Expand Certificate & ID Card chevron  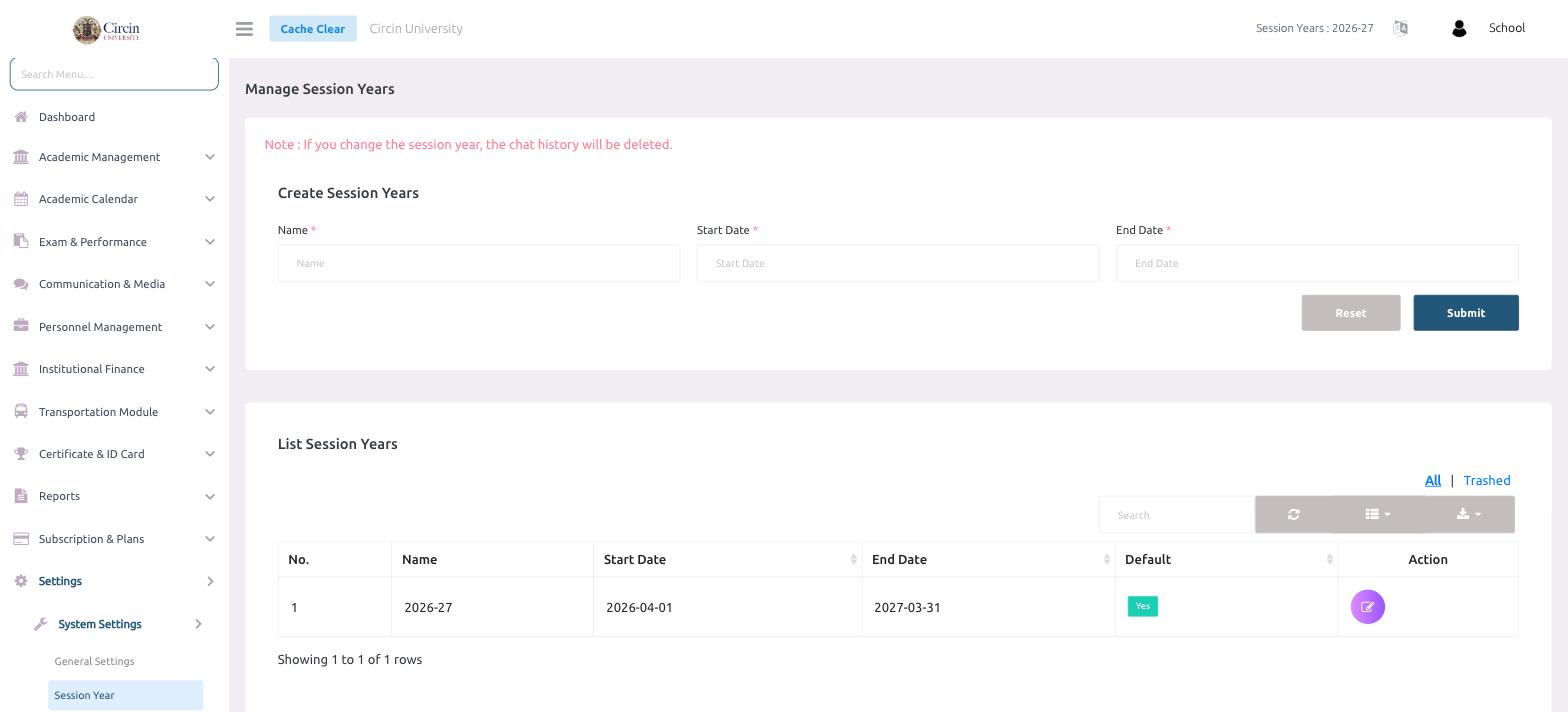pos(210,454)
